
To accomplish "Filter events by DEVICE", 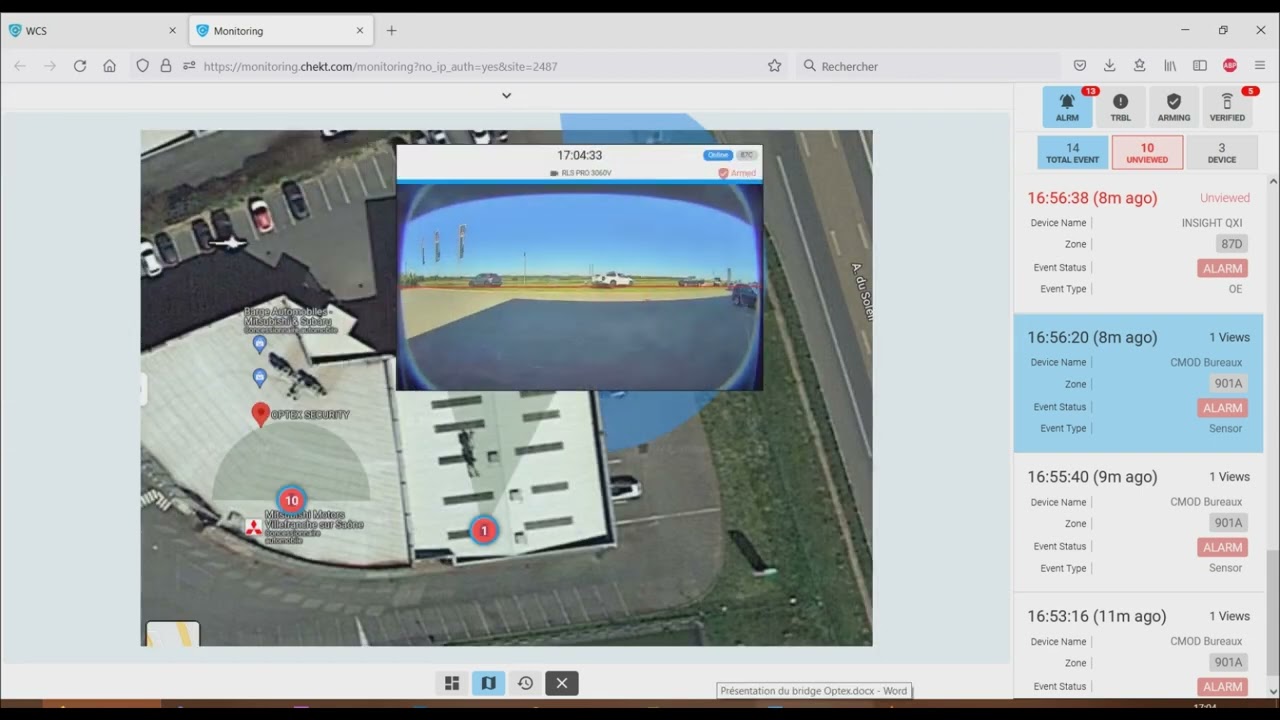I will pyautogui.click(x=1222, y=152).
